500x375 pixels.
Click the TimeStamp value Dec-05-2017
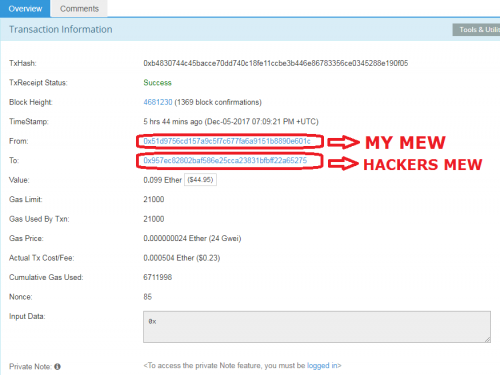[x=231, y=122]
